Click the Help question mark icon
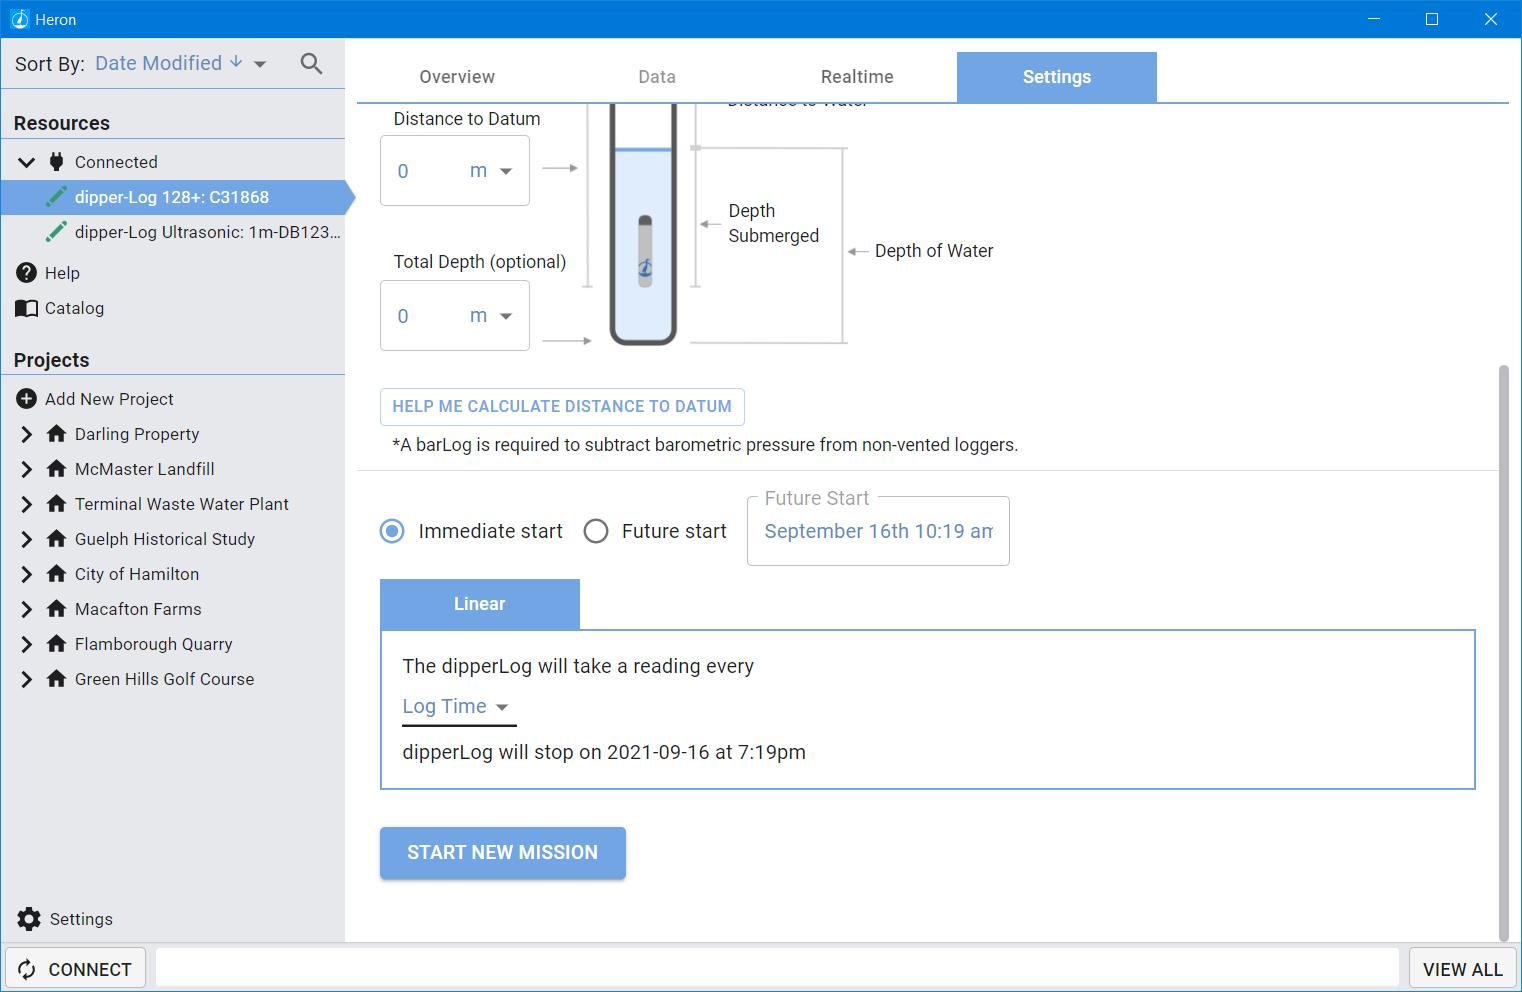The width and height of the screenshot is (1522, 992). [27, 273]
